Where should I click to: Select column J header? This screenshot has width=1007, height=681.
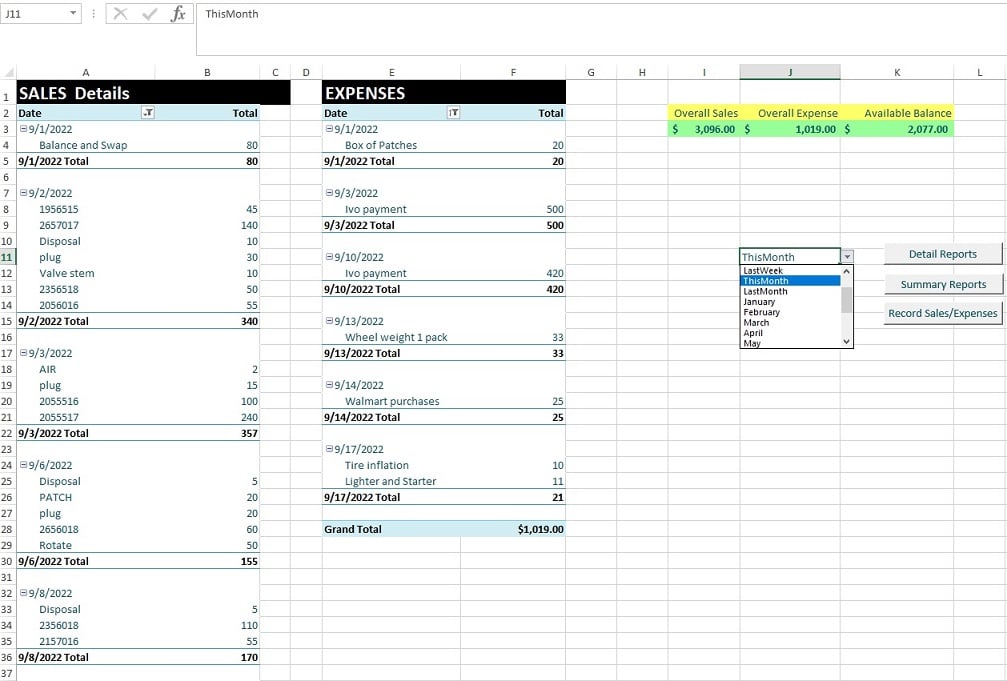tap(790, 72)
